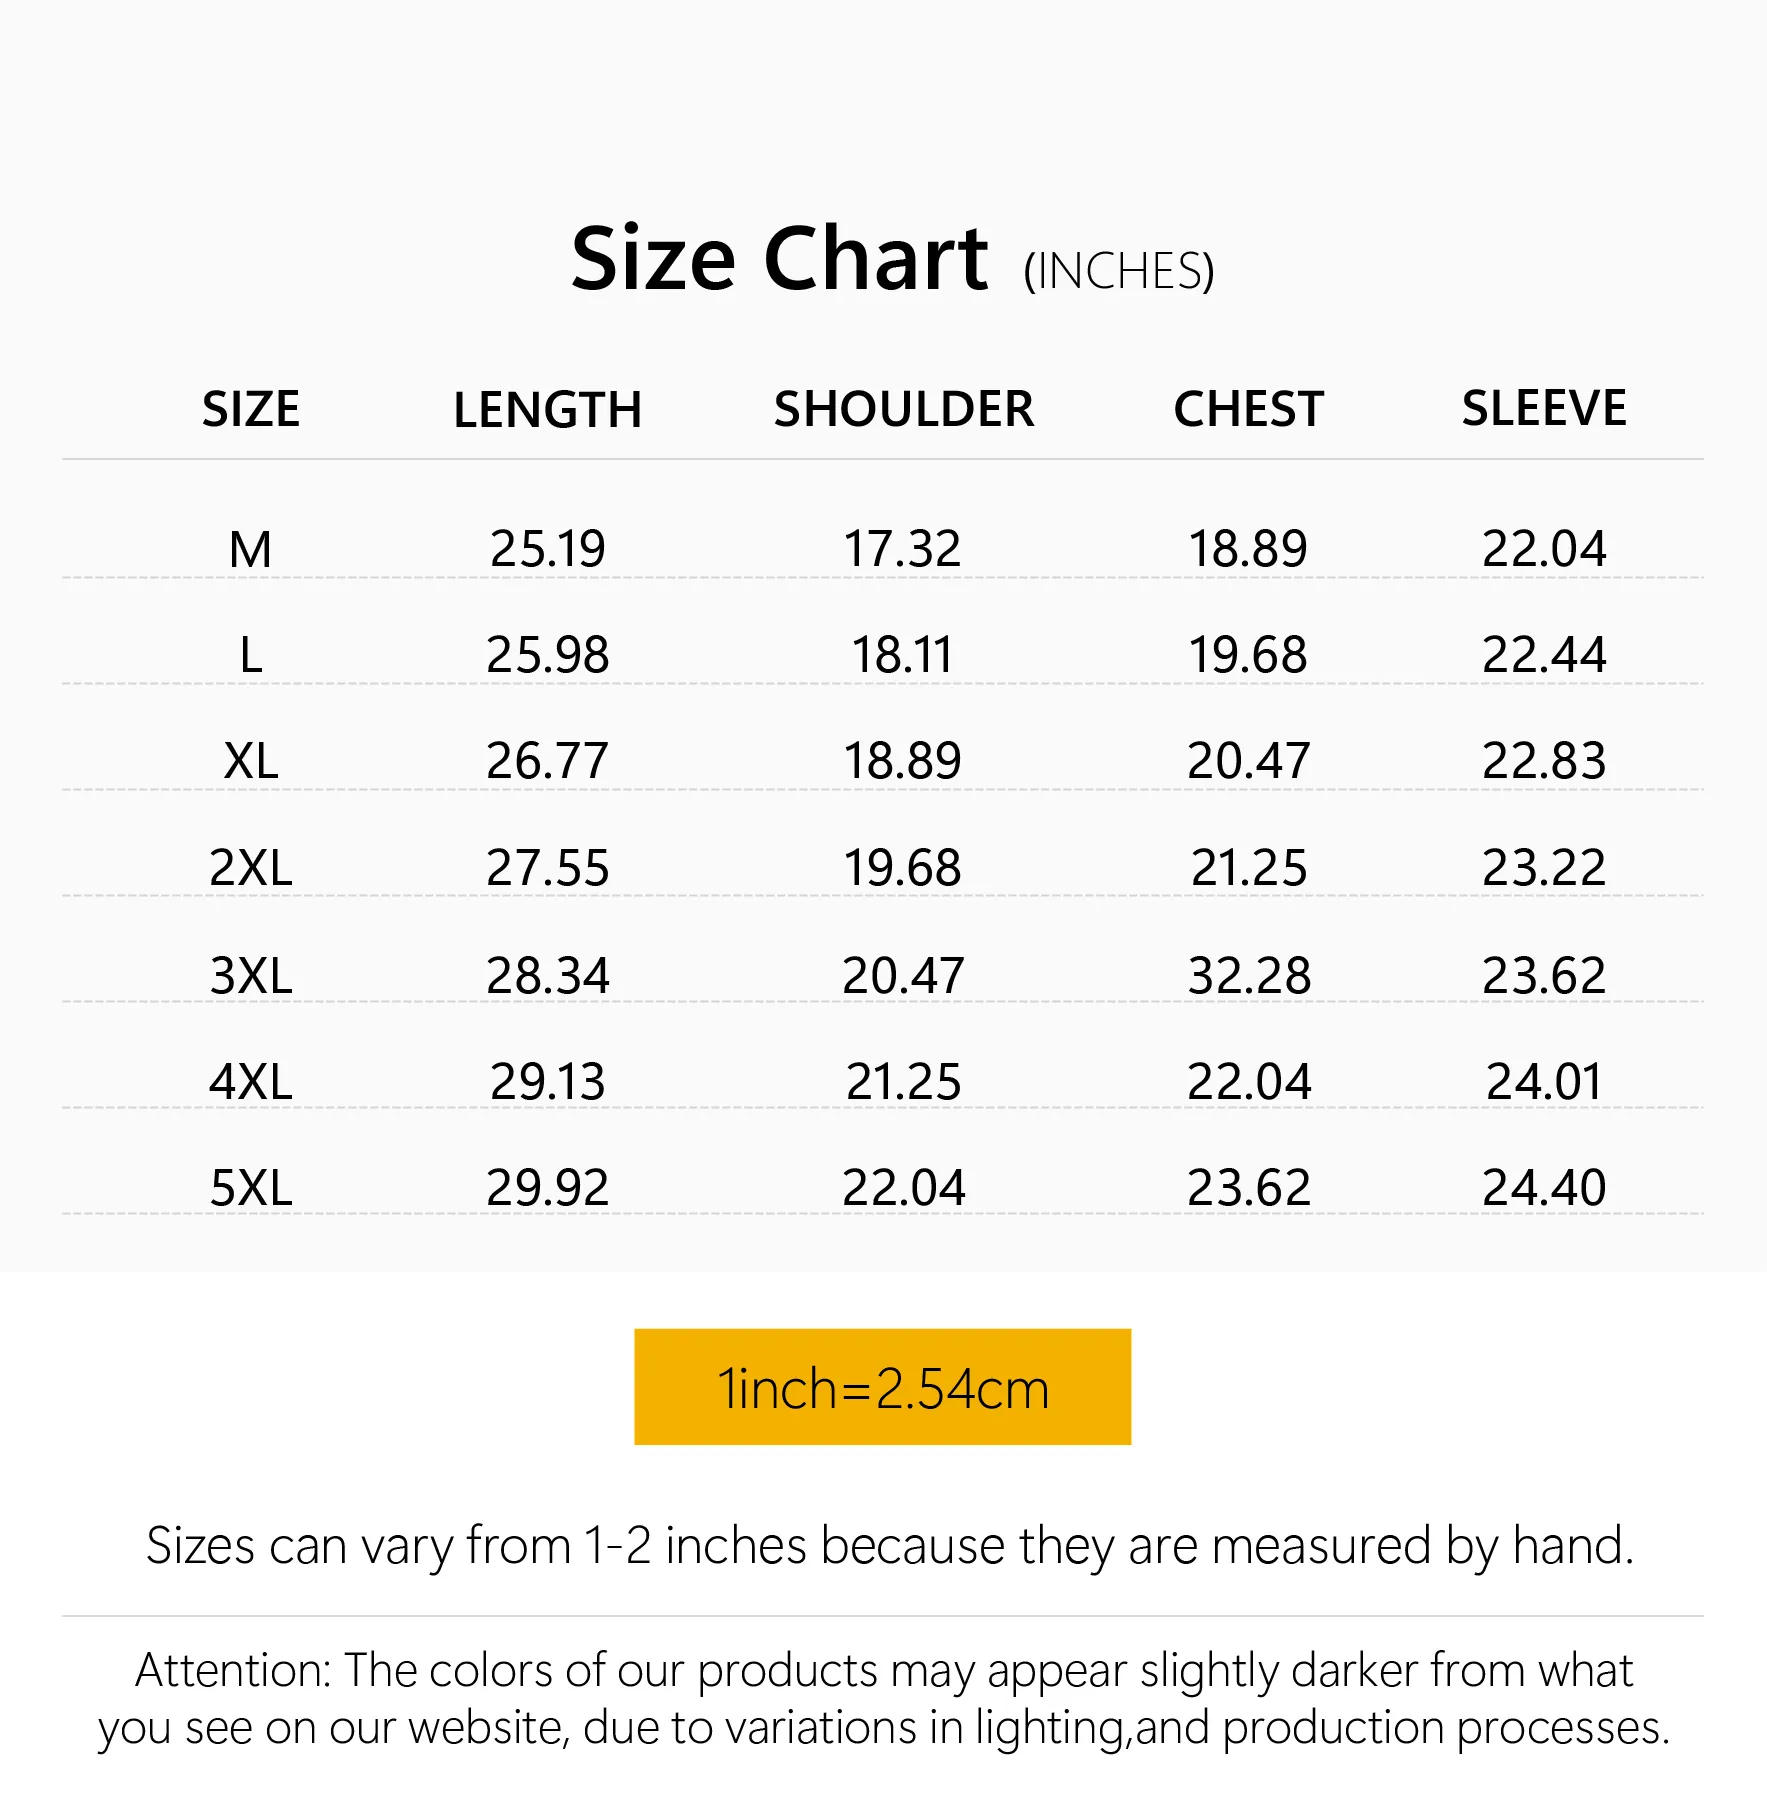Click the M sleeve value 22.04
The height and width of the screenshot is (1815, 1767).
[x=1543, y=549]
